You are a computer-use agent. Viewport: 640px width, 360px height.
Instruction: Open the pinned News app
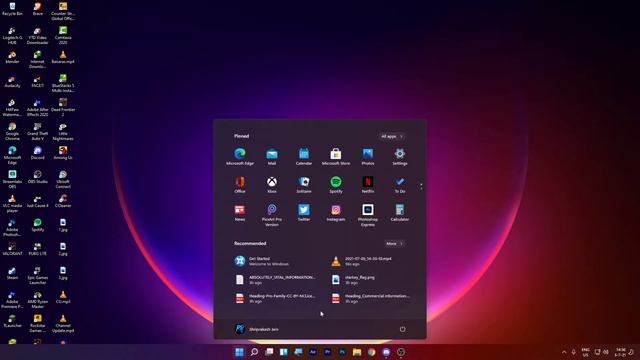[240, 213]
